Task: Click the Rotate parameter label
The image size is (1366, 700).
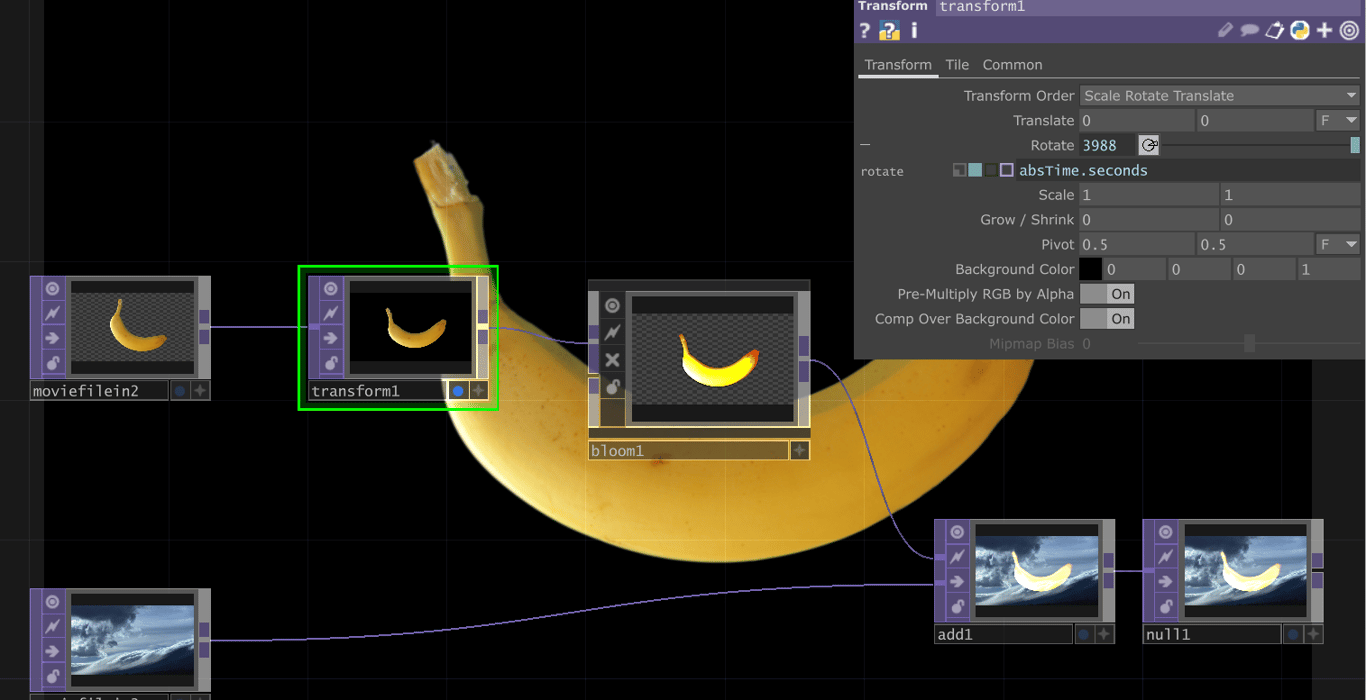Action: (x=1051, y=146)
